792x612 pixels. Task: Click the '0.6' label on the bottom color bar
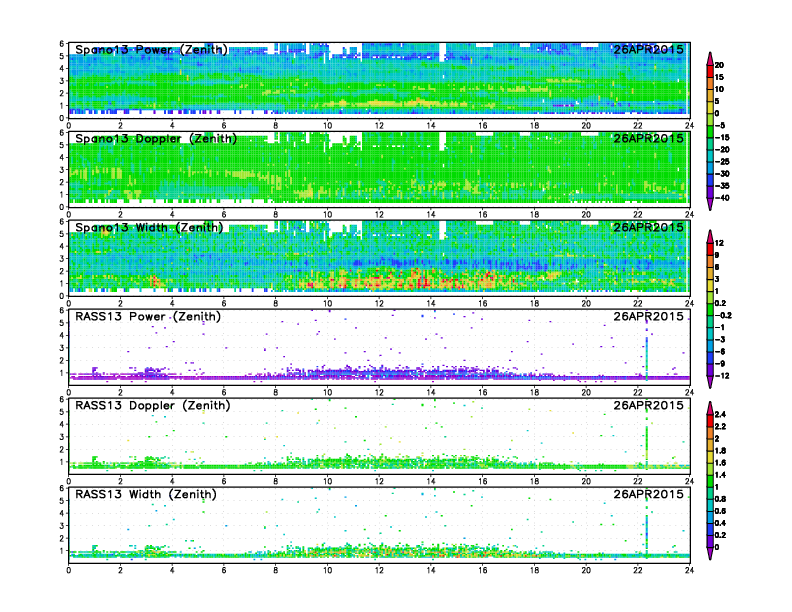pos(720,511)
